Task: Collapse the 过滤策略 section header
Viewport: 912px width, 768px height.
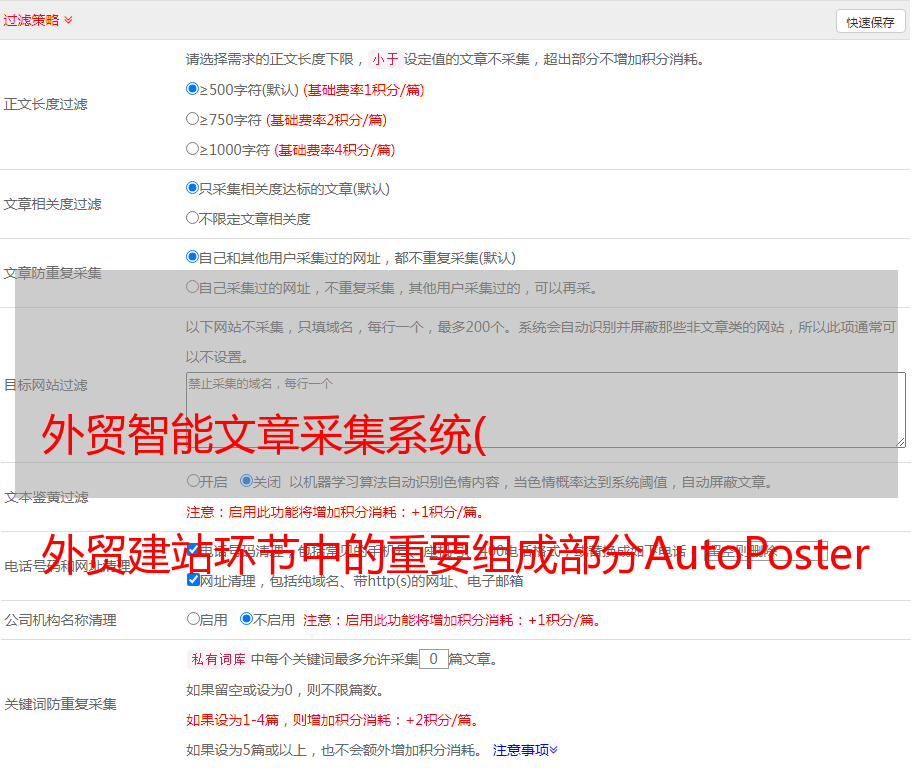Action: tap(38, 20)
